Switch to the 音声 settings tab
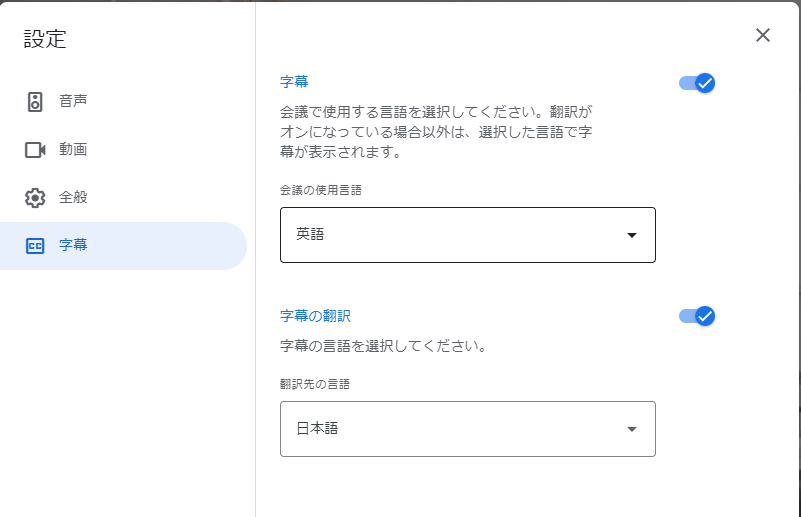 pyautogui.click(x=123, y=102)
